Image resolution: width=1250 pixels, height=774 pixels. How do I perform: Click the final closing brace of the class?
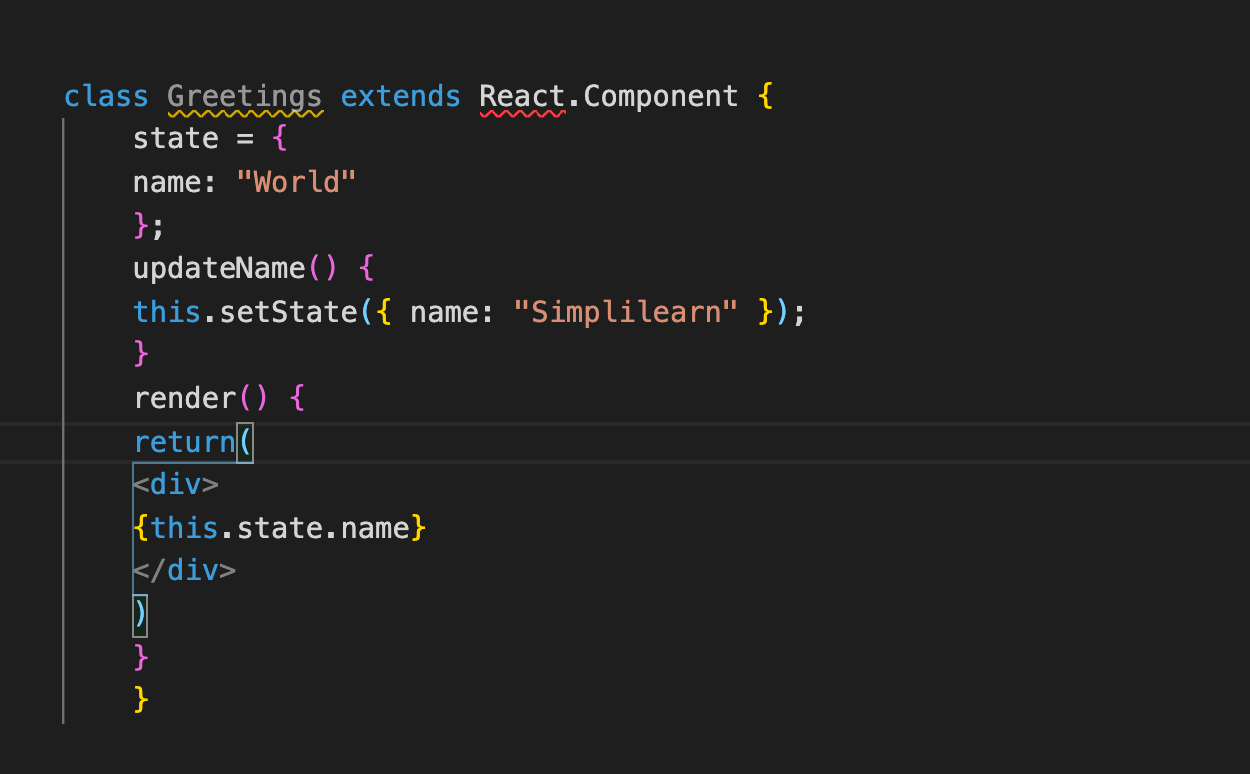142,700
